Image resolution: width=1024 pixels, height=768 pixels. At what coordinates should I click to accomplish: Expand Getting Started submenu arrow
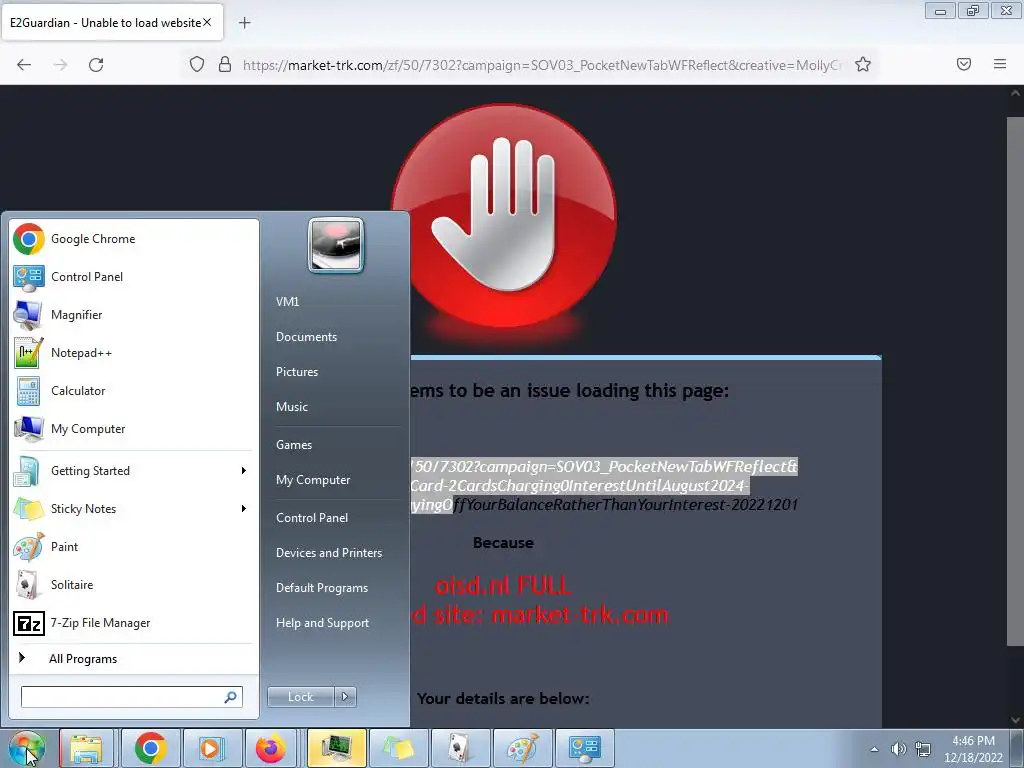pos(244,471)
